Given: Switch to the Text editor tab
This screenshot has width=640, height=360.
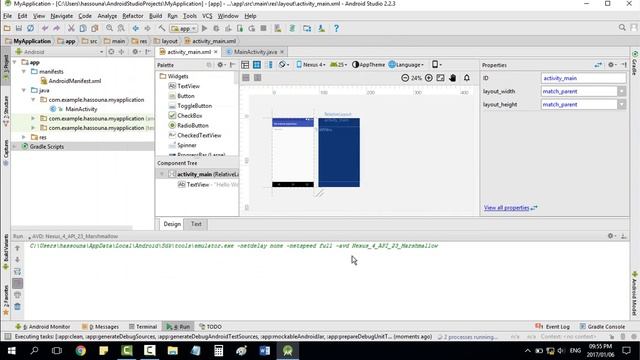Looking at the screenshot, I should coord(196,224).
